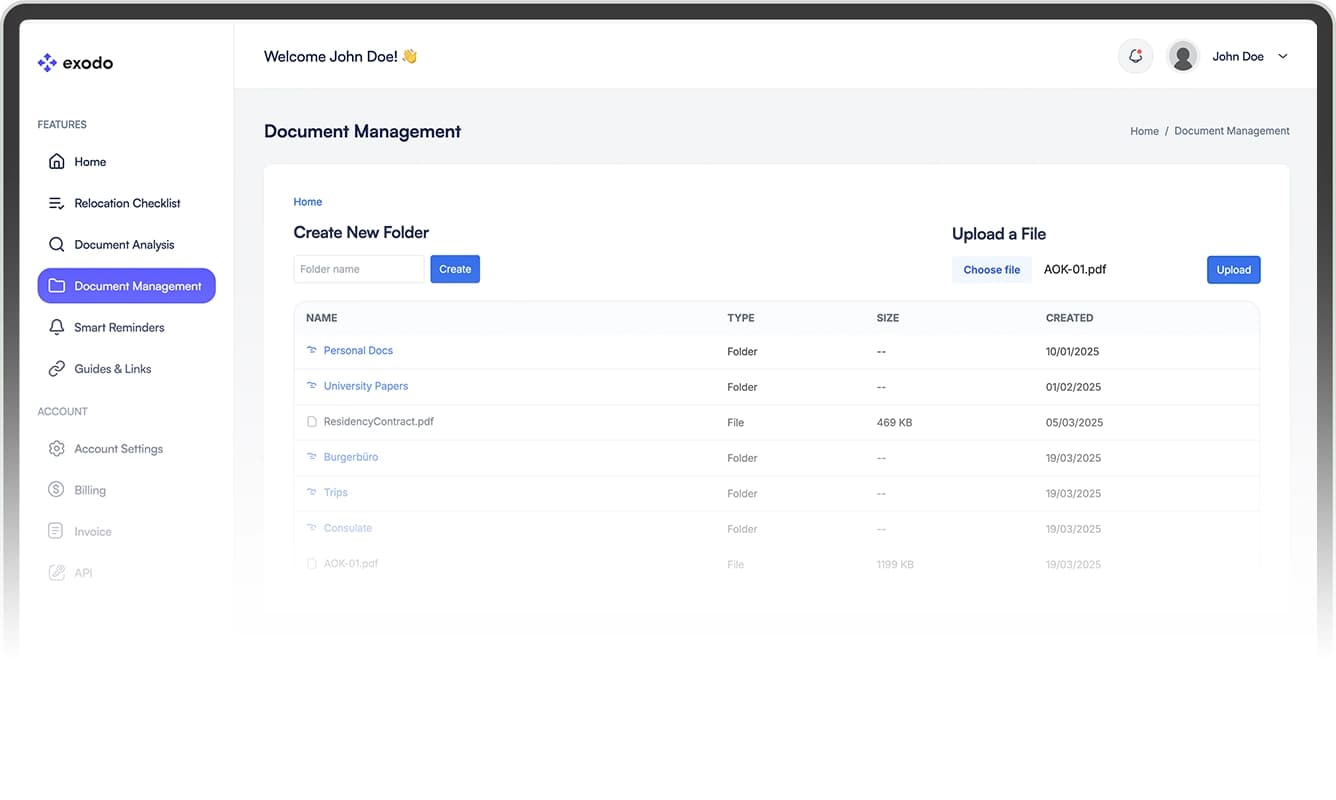Click Home in top-right breadcrumb

click(x=1144, y=131)
